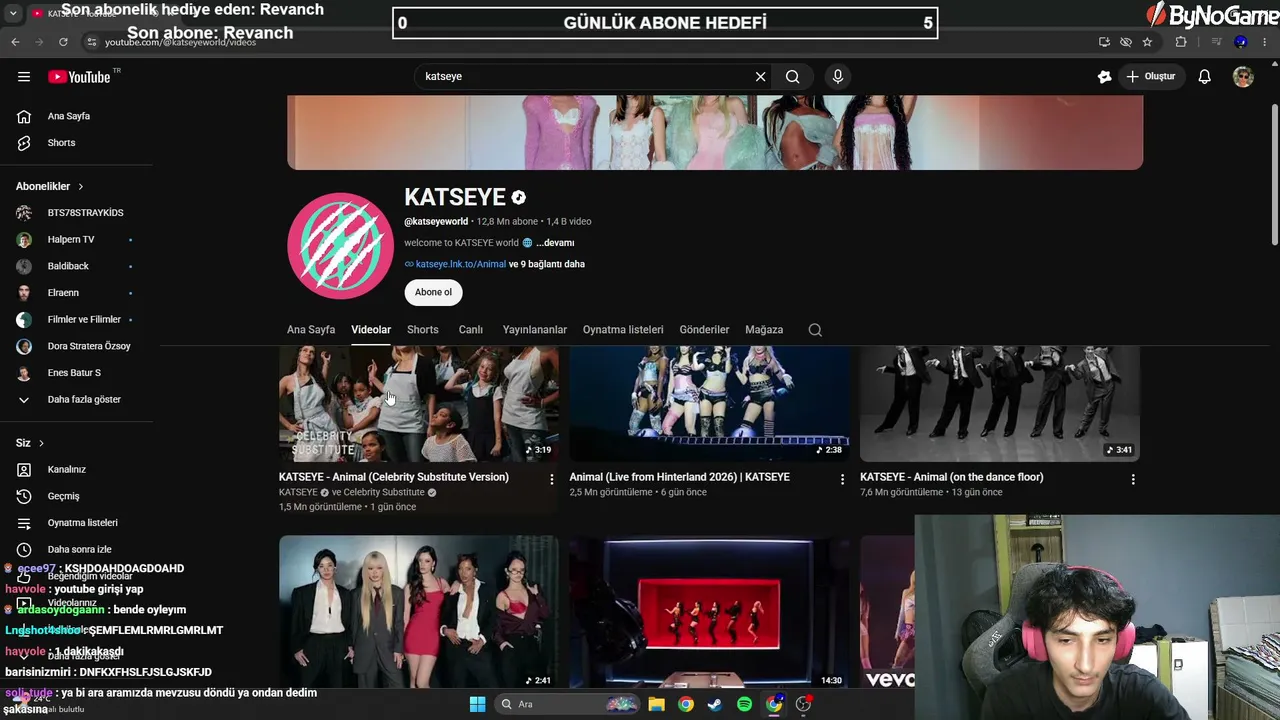Click the Chrome address bar URL
Screen dimensions: 1280x720
pyautogui.click(x=180, y=42)
